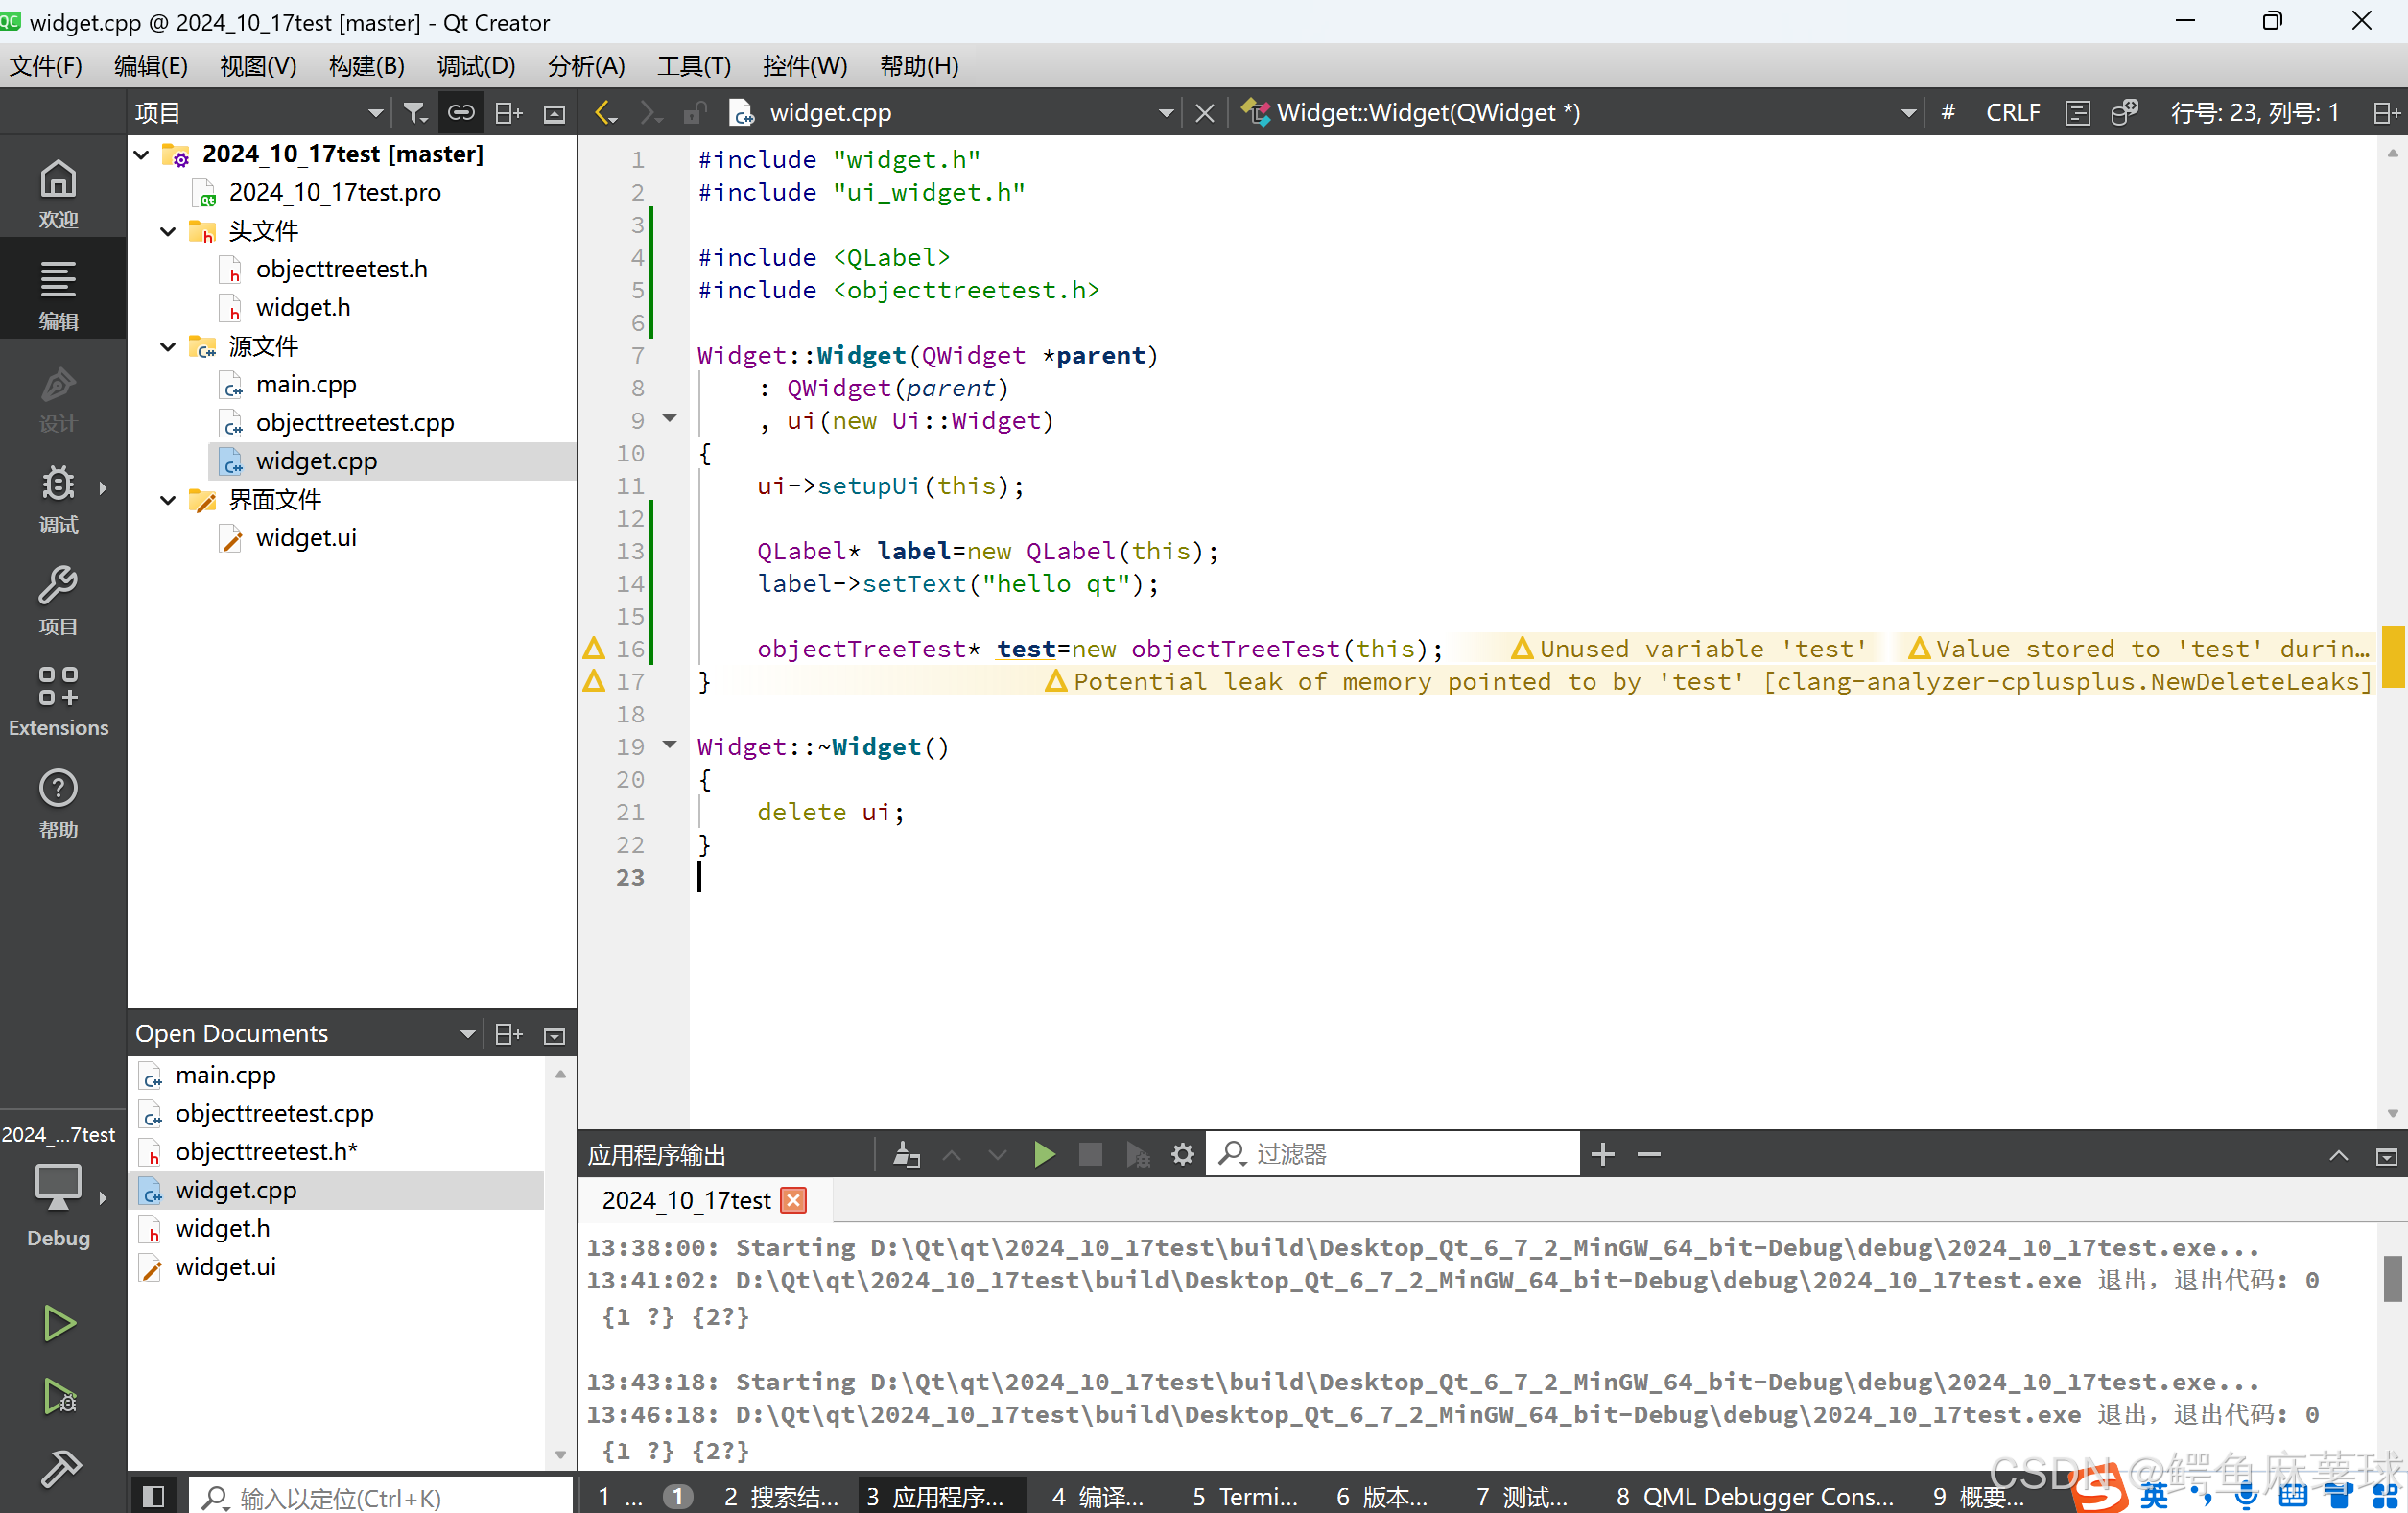Click the 过滤器 filter input field

point(1393,1154)
